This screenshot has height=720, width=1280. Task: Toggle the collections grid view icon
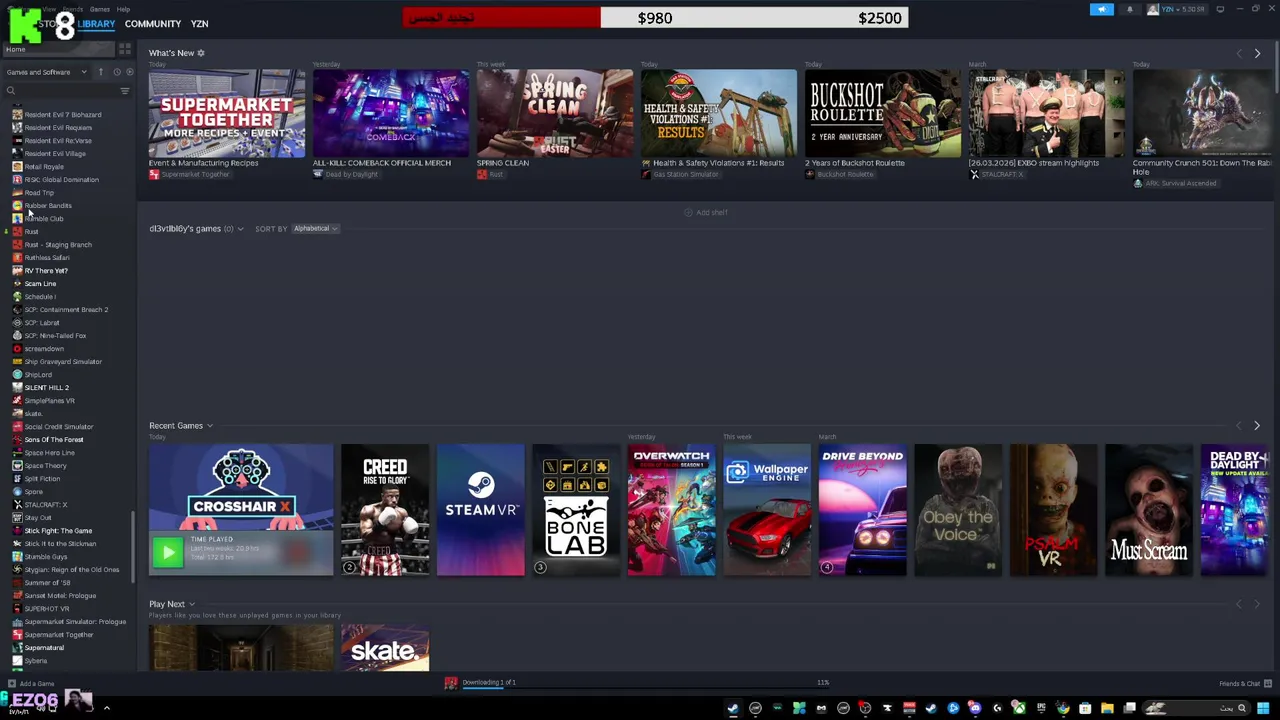(125, 49)
